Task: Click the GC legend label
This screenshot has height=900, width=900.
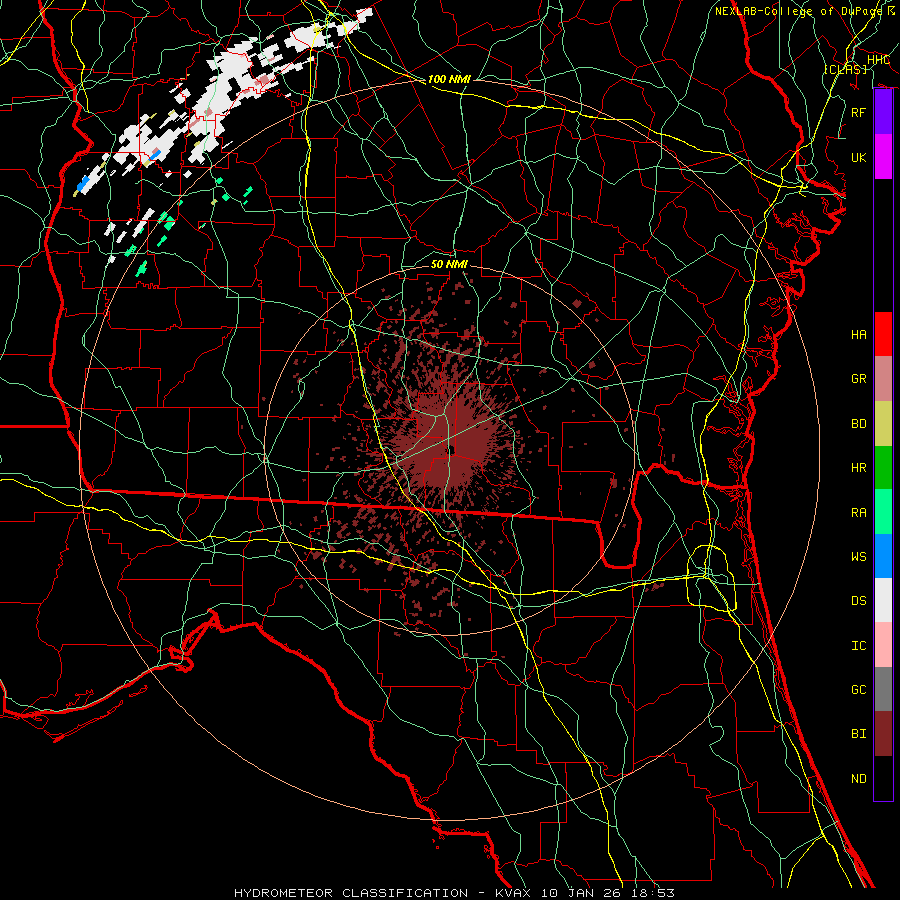Action: click(859, 689)
